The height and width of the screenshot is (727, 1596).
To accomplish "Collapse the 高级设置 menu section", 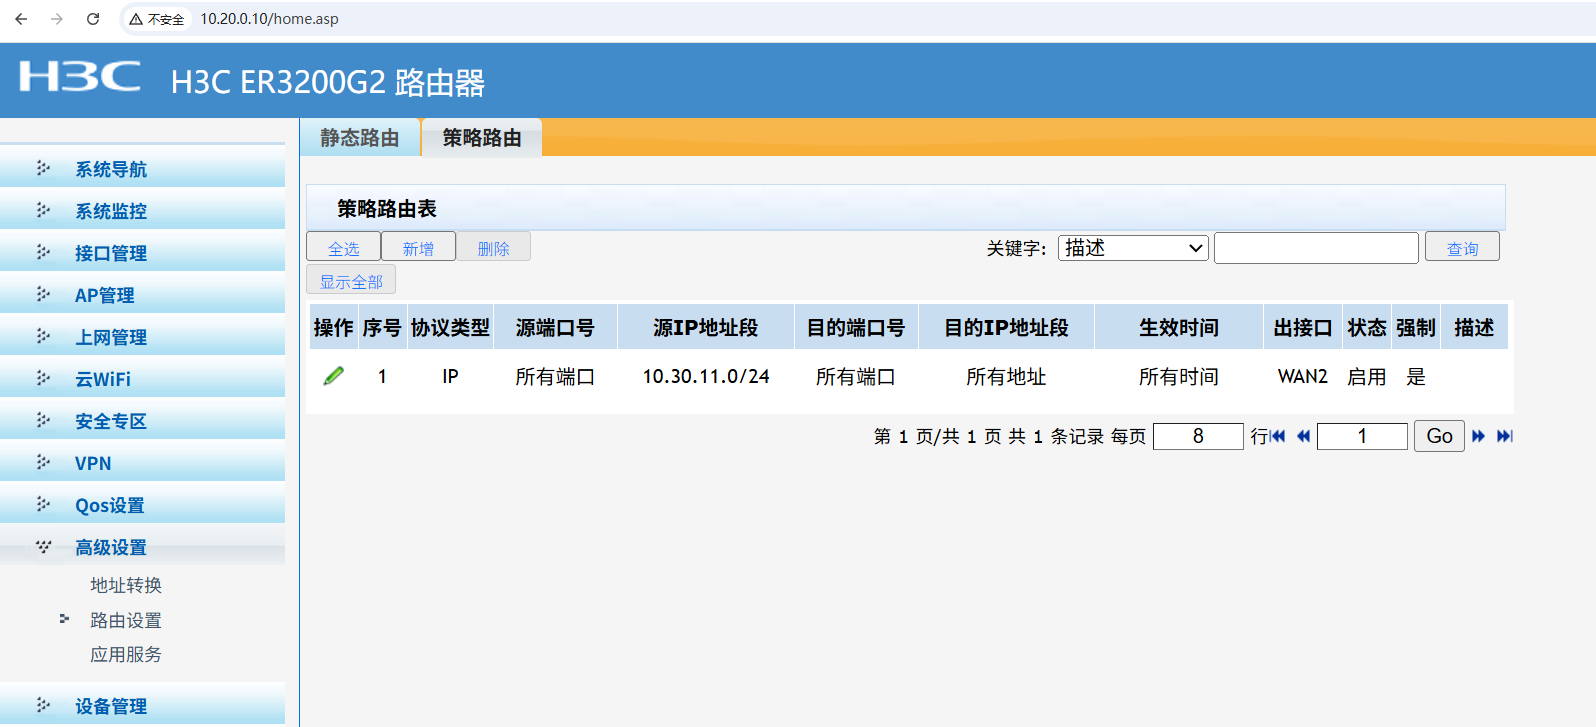I will [x=111, y=547].
